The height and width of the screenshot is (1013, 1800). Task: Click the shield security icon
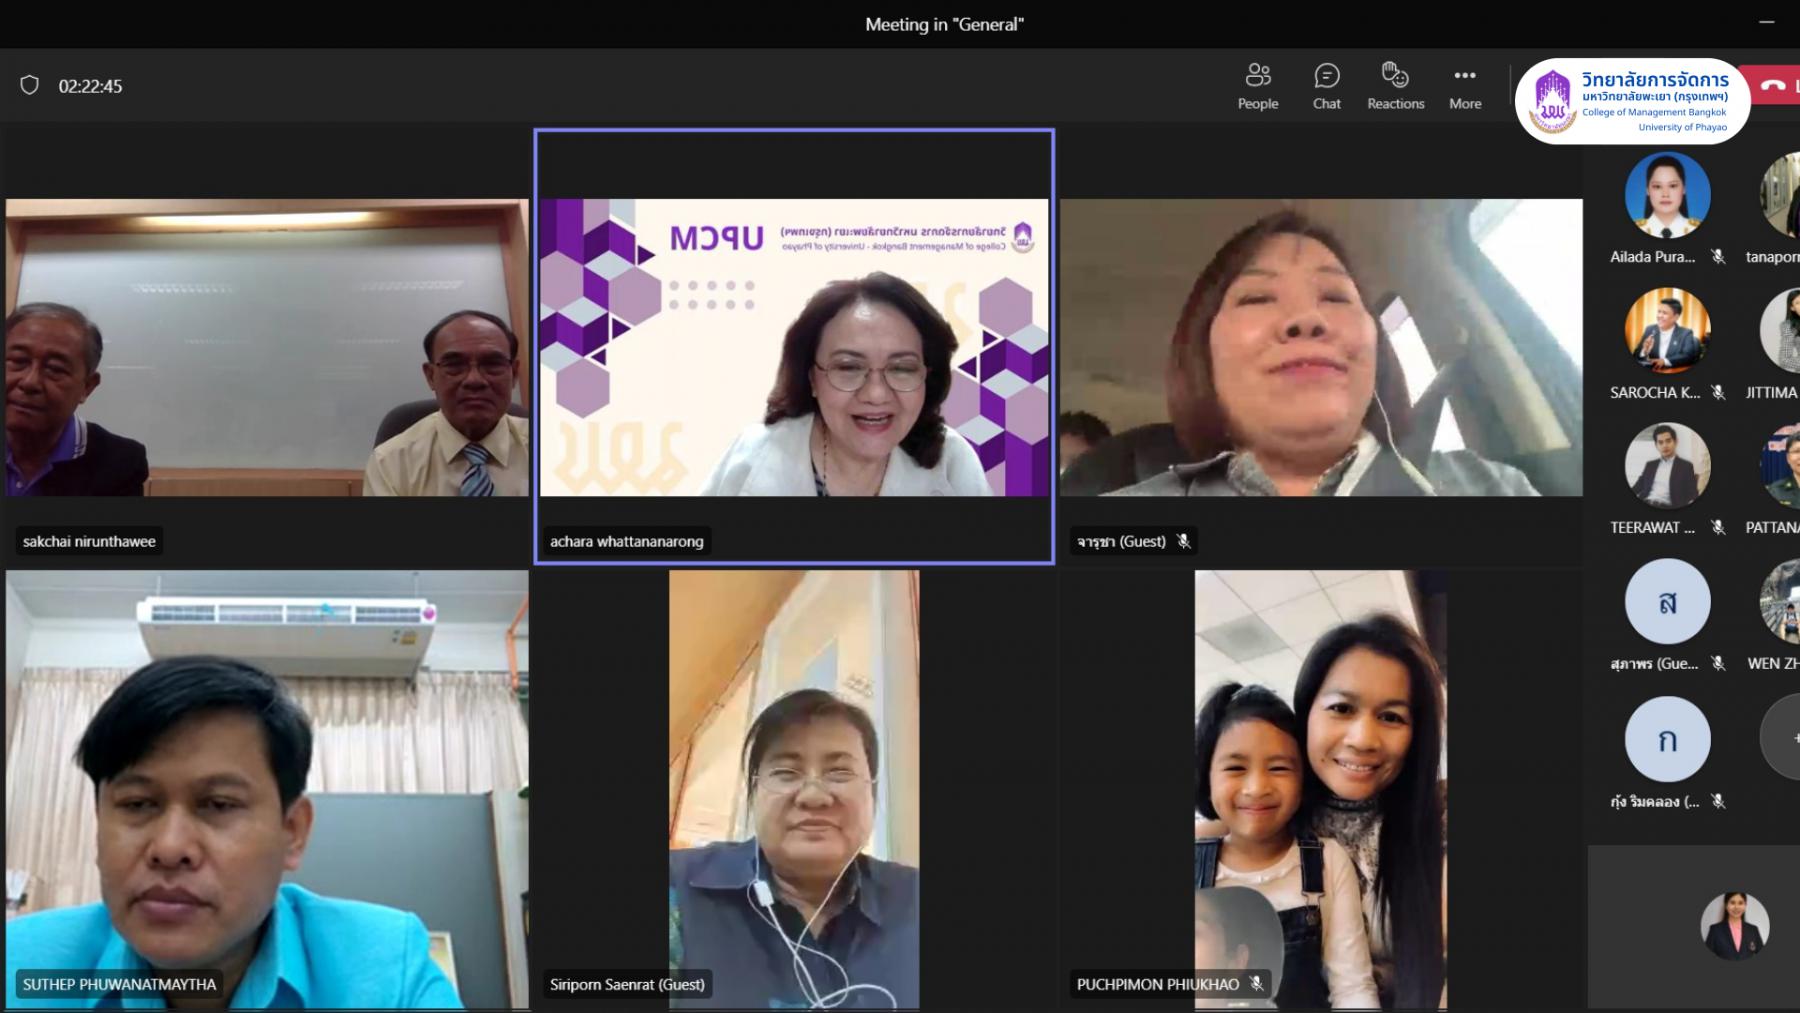pyautogui.click(x=30, y=85)
